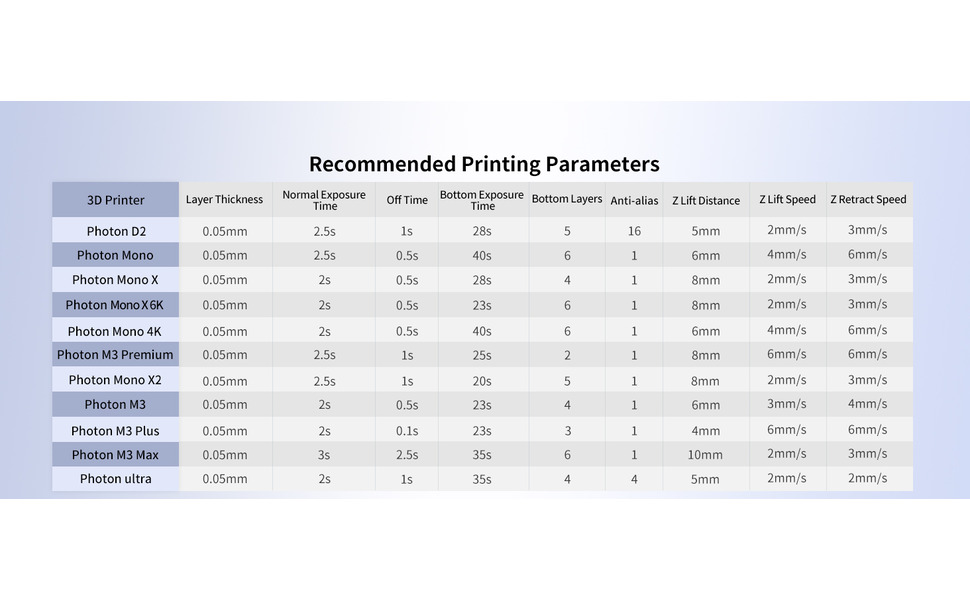Click the Photon ultra row label

pyautogui.click(x=116, y=479)
